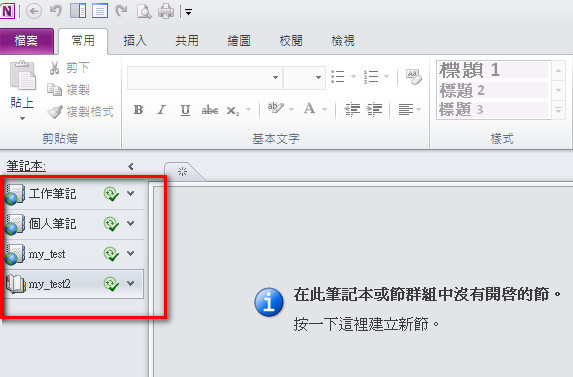The height and width of the screenshot is (377, 573).
Task: Create a new section tab
Action: coord(183,172)
